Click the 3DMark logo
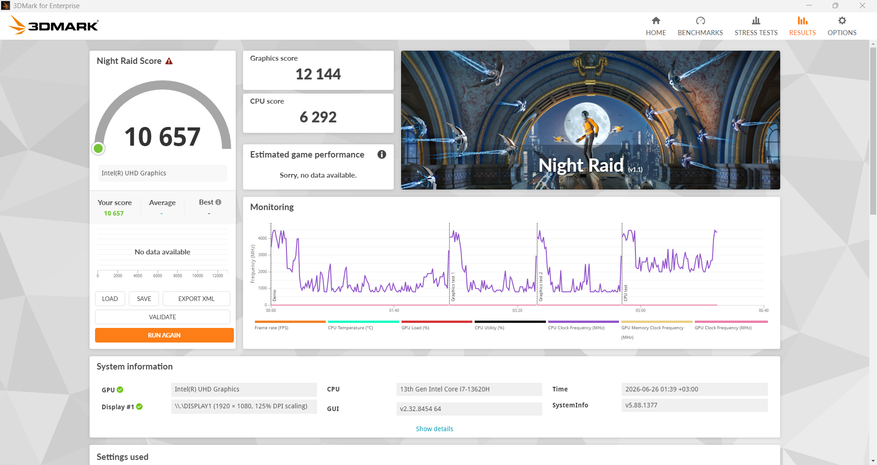877x465 pixels. pyautogui.click(x=54, y=25)
